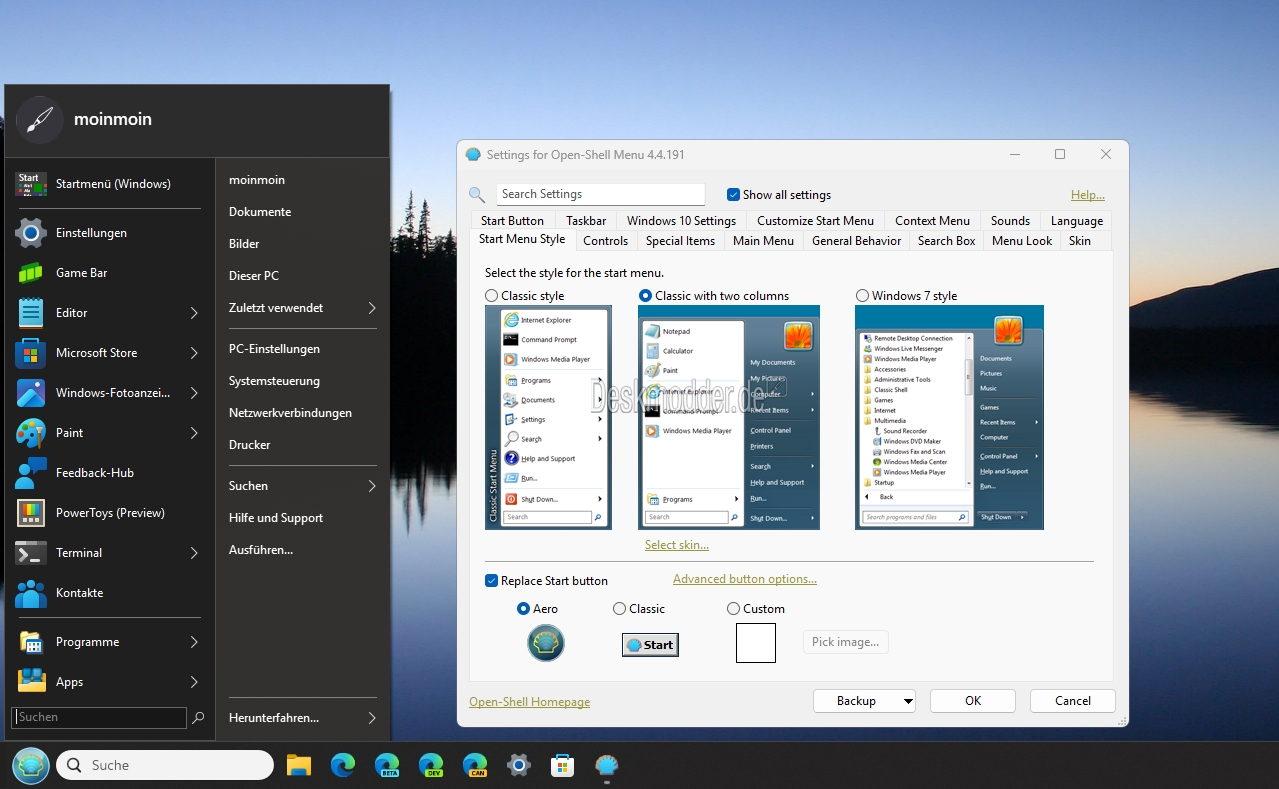The width and height of the screenshot is (1279, 789).
Task: Switch to the Taskbar tab
Action: (x=586, y=221)
